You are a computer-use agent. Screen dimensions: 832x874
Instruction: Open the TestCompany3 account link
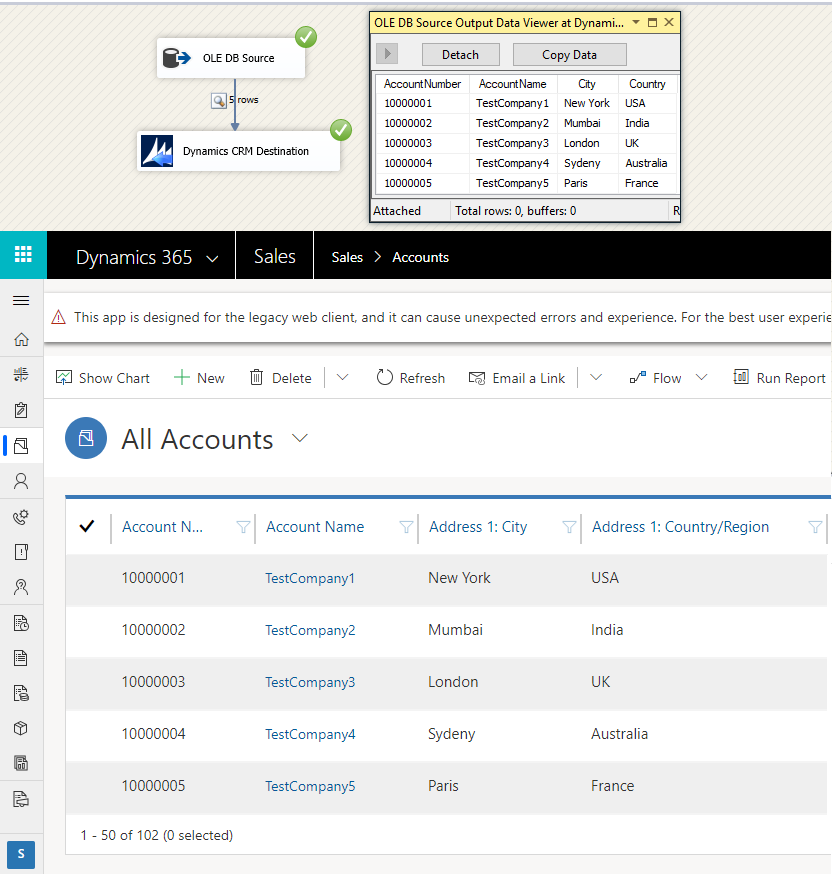pos(310,682)
